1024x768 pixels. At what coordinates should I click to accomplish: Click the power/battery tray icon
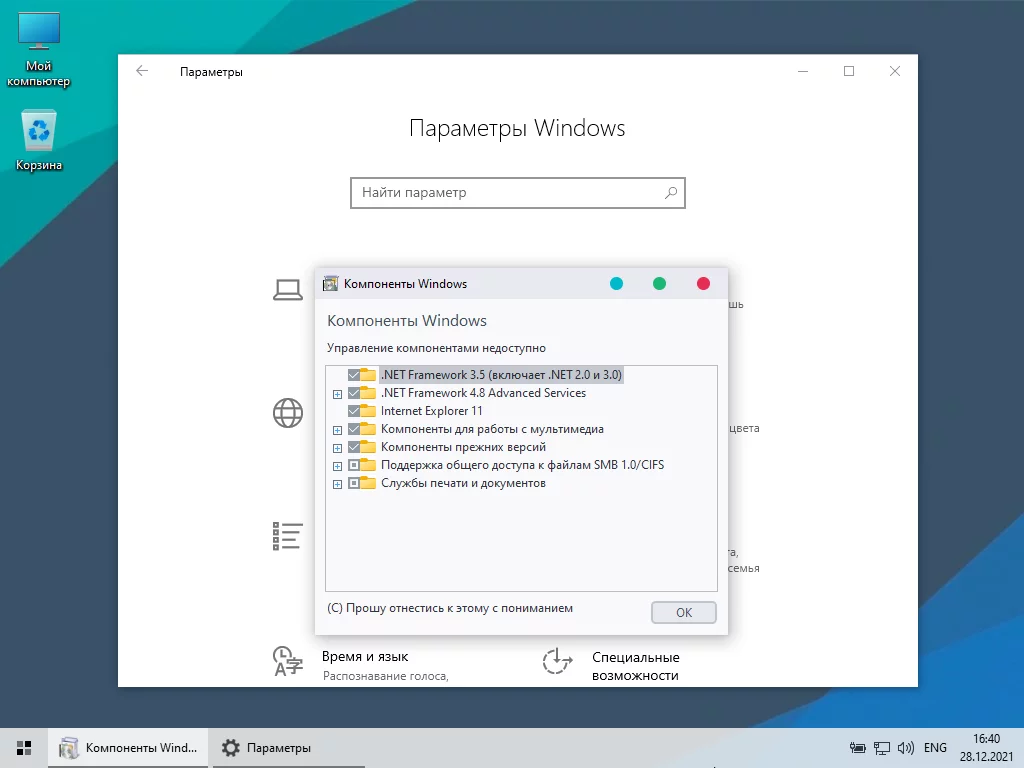[857, 748]
